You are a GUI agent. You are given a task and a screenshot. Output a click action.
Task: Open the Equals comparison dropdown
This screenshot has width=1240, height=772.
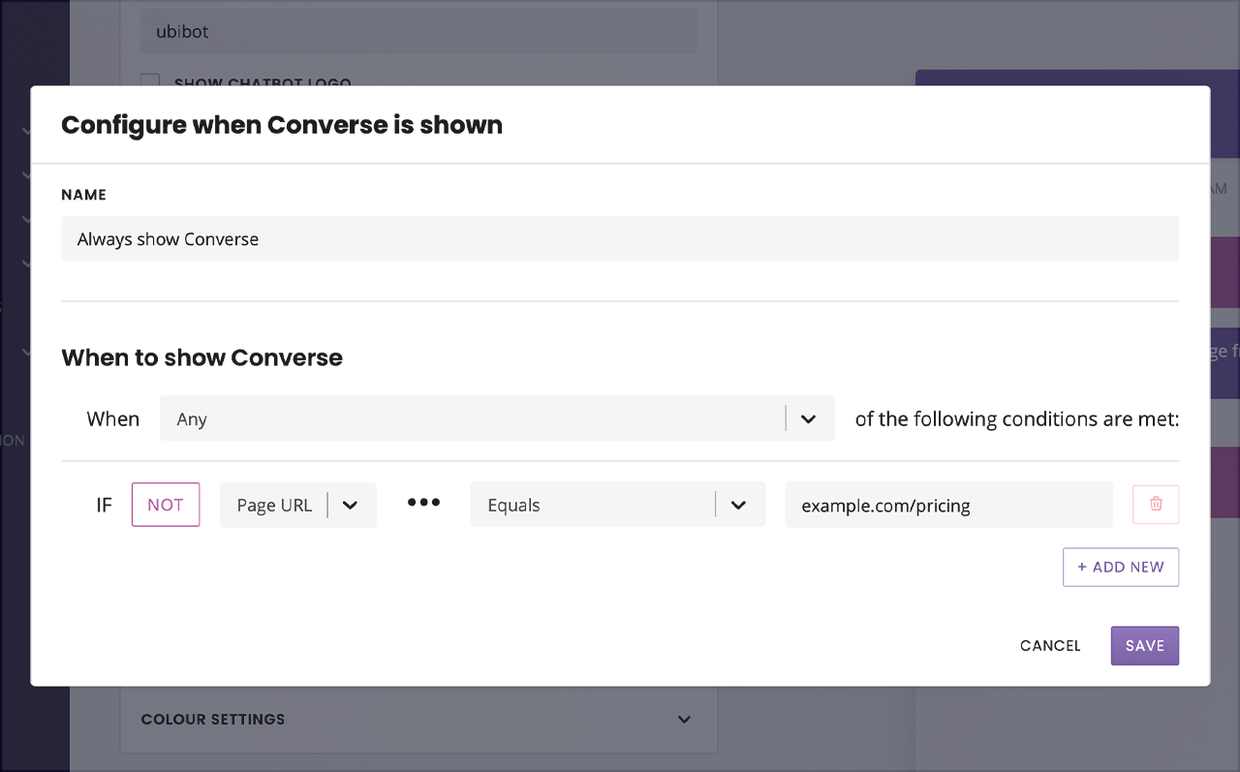(x=618, y=505)
